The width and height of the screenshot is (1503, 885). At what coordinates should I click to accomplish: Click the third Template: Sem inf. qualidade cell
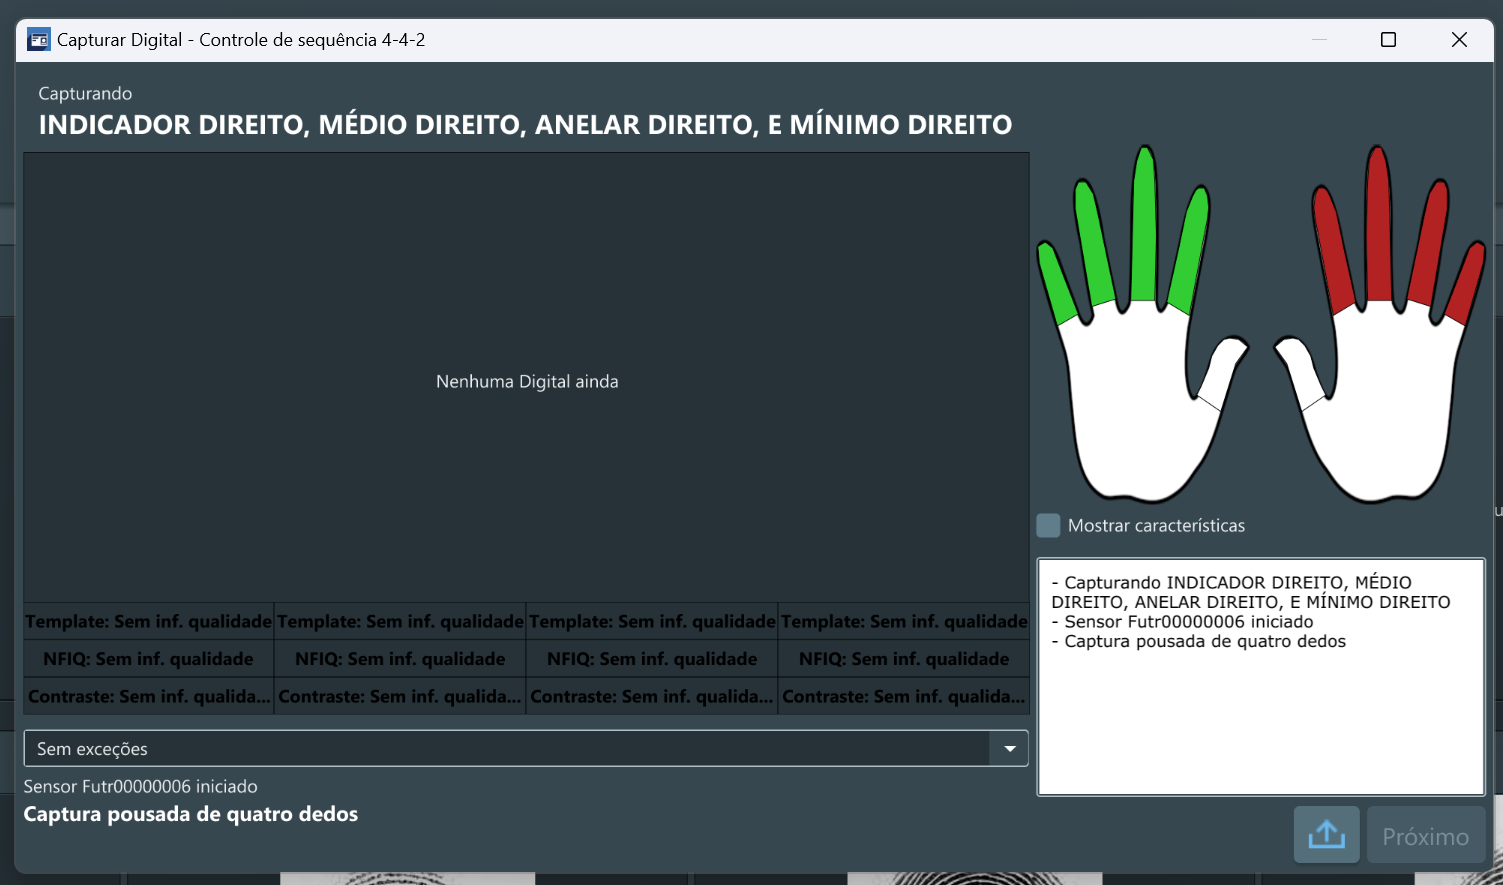coord(653,622)
